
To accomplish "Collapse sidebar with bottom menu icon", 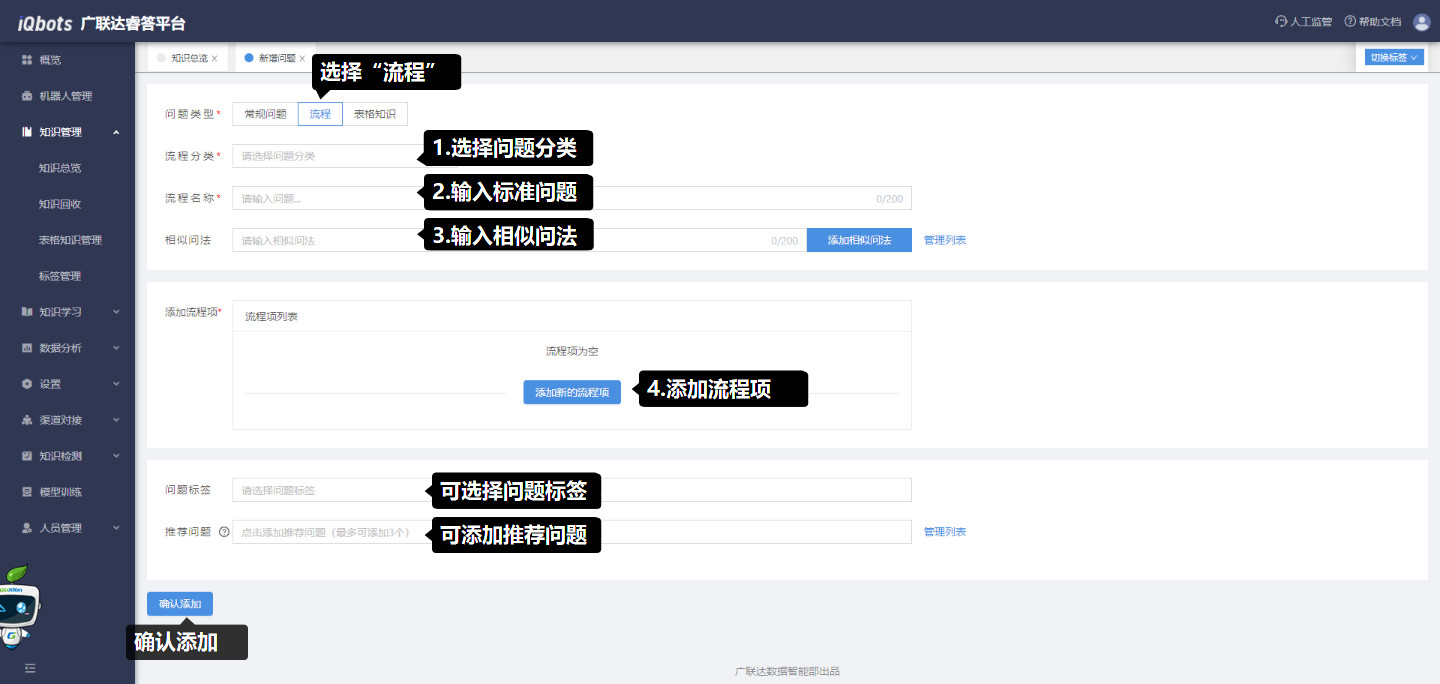I will pyautogui.click(x=30, y=667).
